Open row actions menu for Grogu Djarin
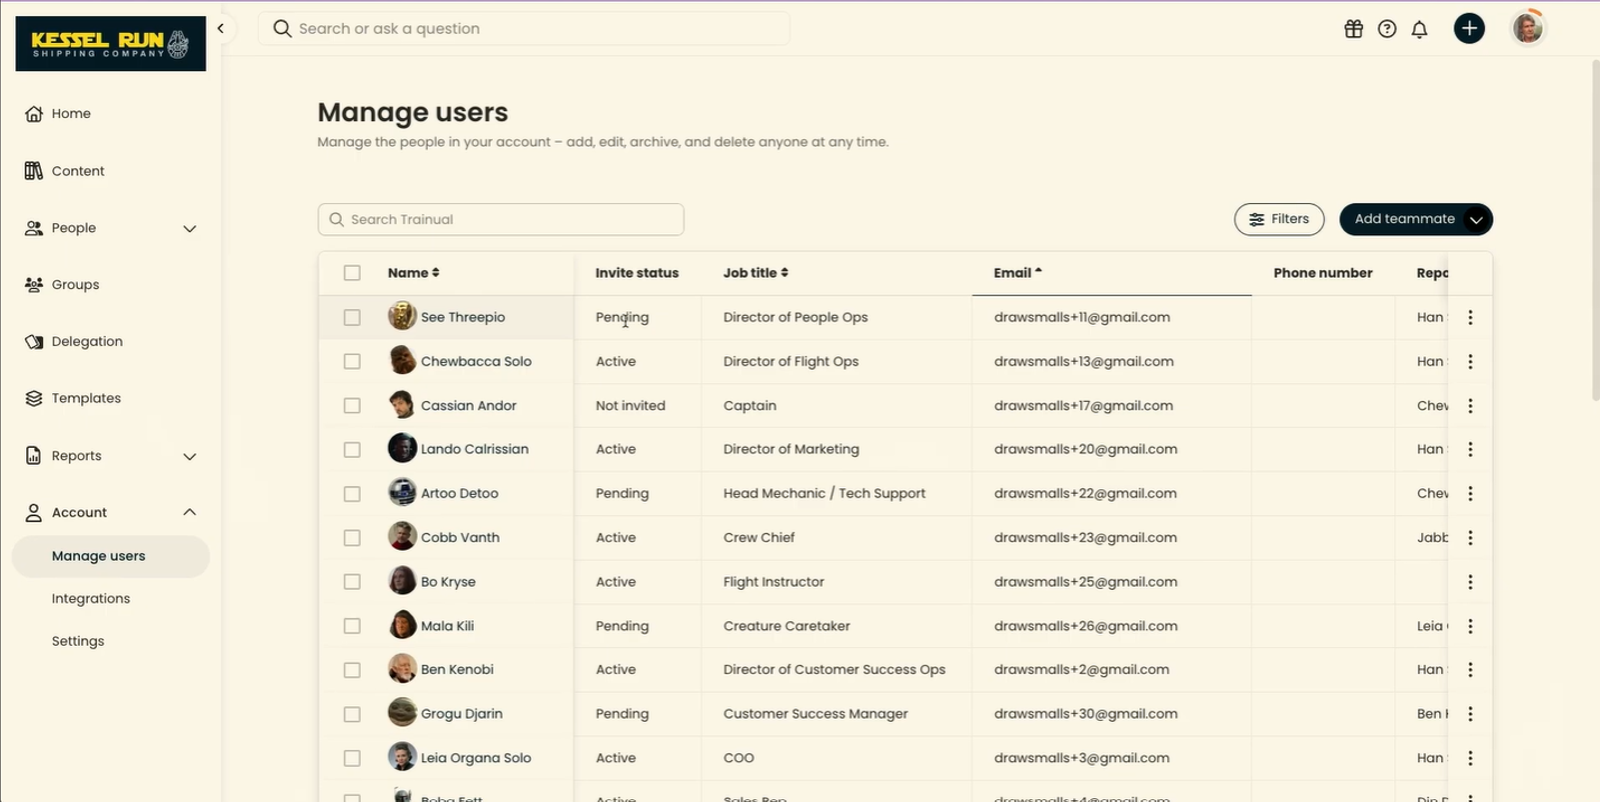The width and height of the screenshot is (1600, 802). (x=1470, y=714)
